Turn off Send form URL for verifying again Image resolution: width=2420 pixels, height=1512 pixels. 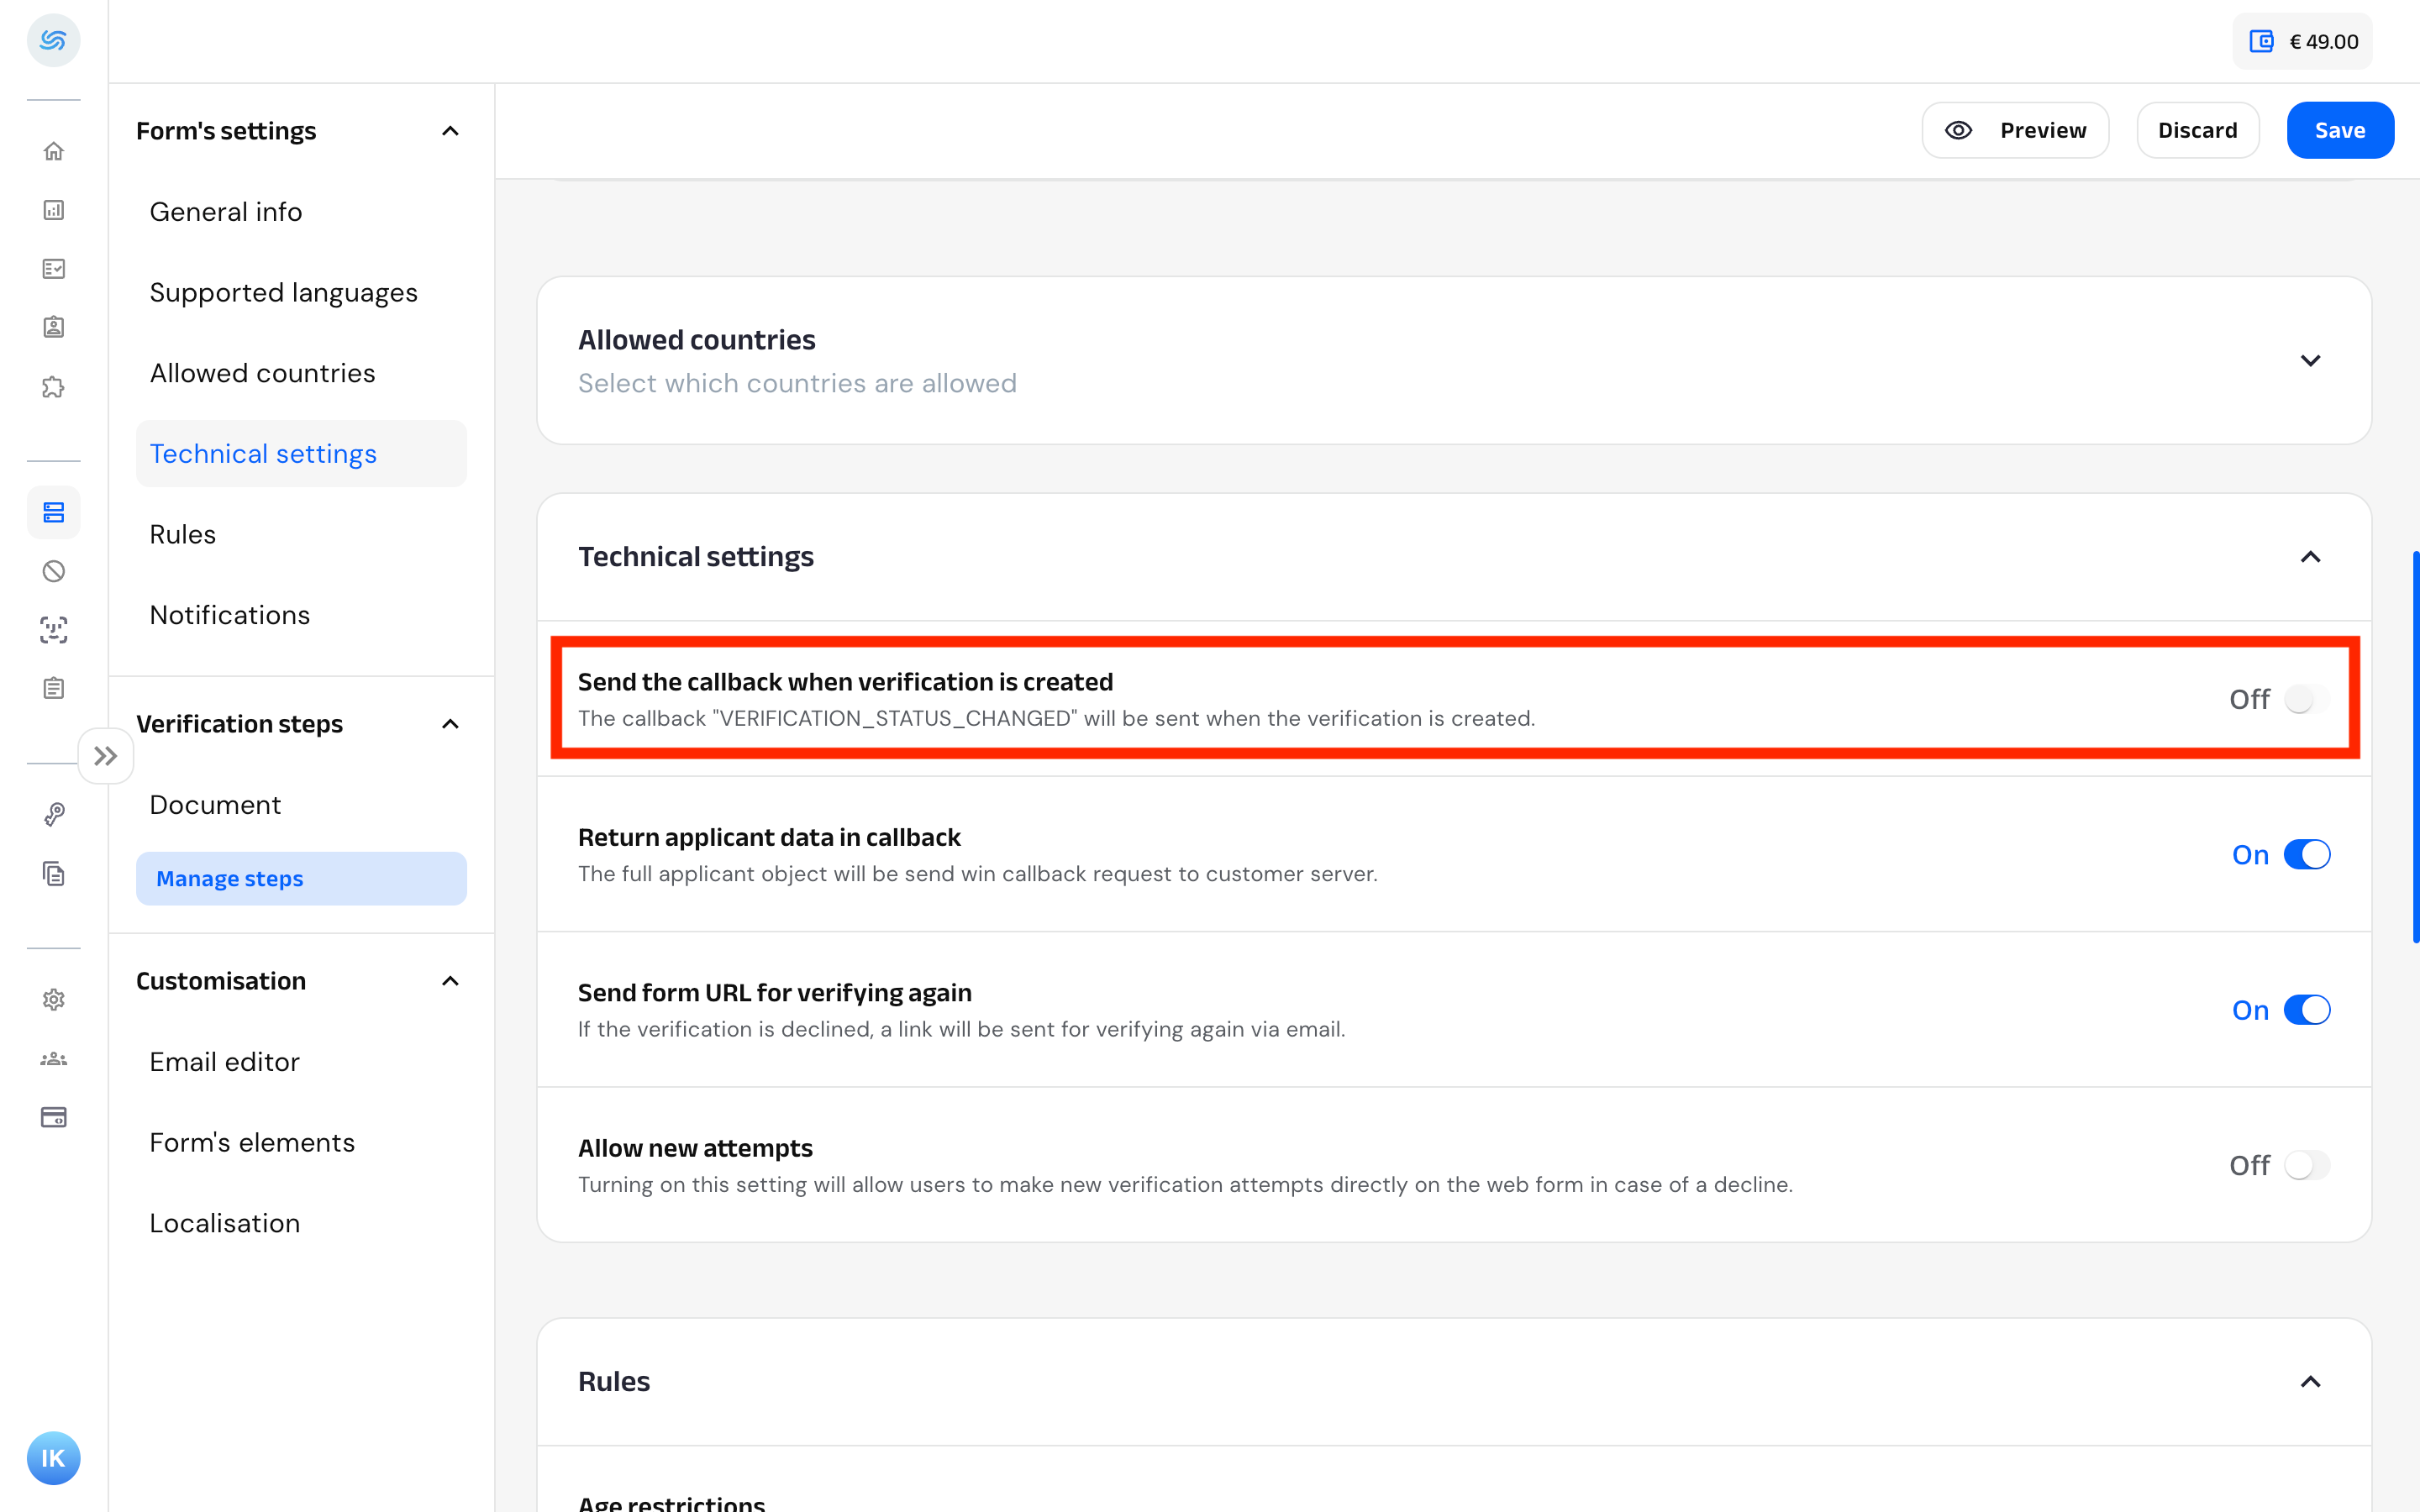click(x=2306, y=1010)
